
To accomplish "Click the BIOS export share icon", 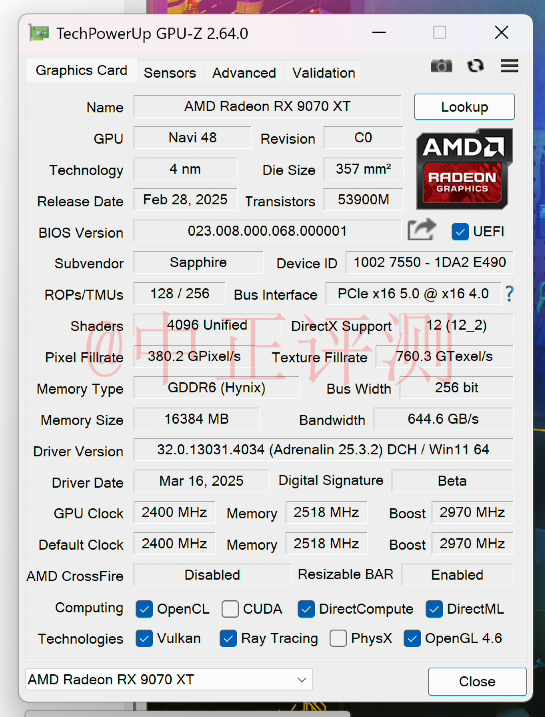I will click(421, 230).
